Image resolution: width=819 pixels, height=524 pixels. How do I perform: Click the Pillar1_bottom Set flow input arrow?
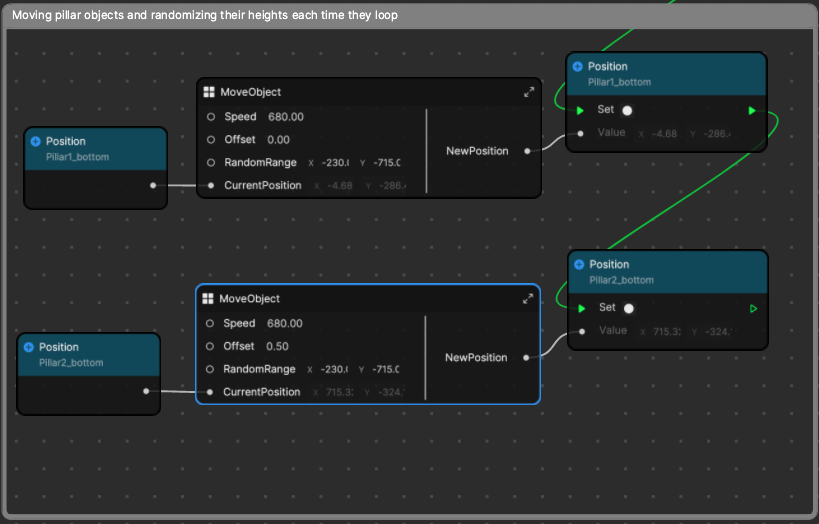(x=580, y=110)
